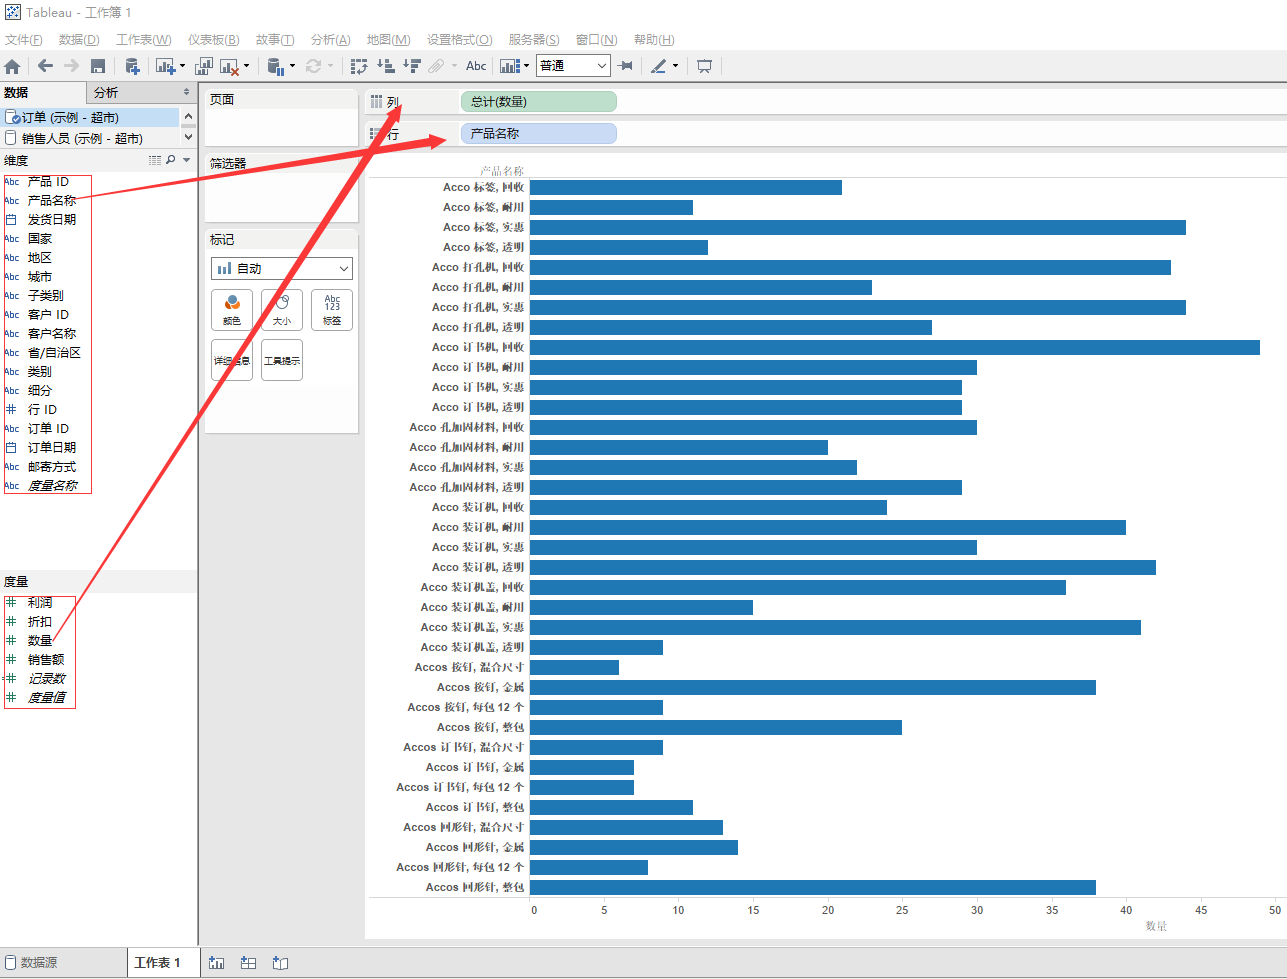Viewport: 1287px width, 979px height.
Task: Click the Tableau start page home icon
Action: (12, 66)
